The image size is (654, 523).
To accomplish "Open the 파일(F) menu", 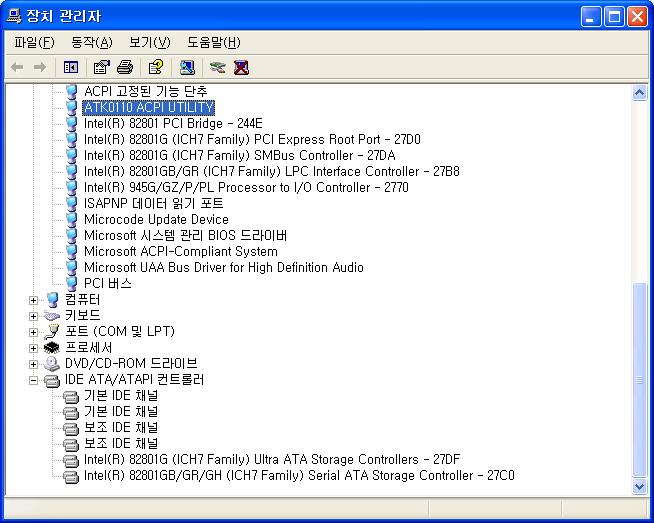I will point(34,42).
